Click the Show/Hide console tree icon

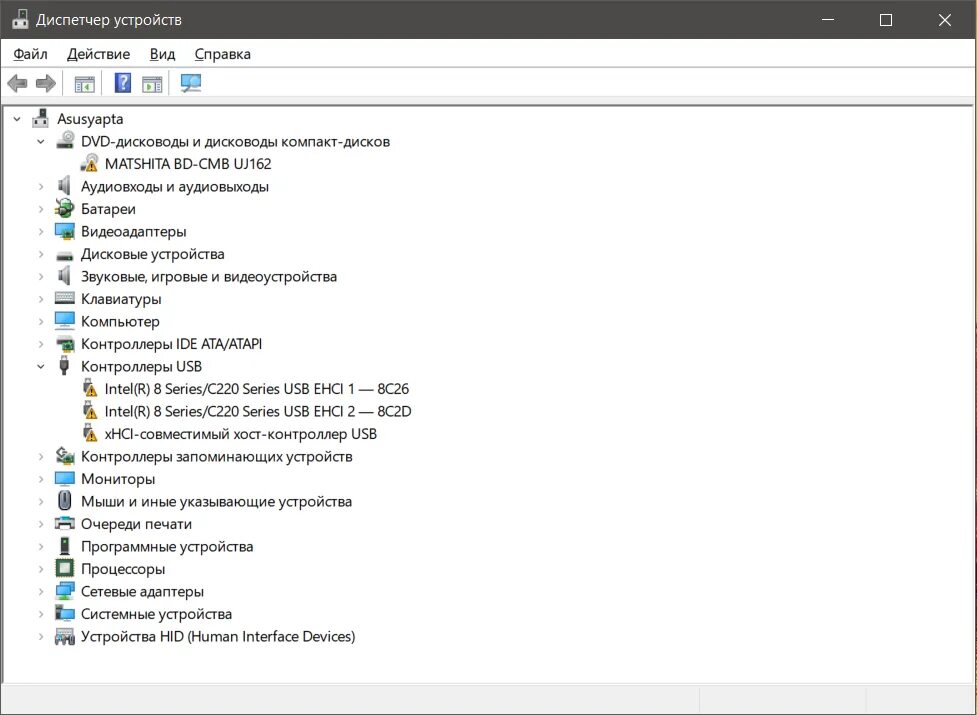click(85, 83)
